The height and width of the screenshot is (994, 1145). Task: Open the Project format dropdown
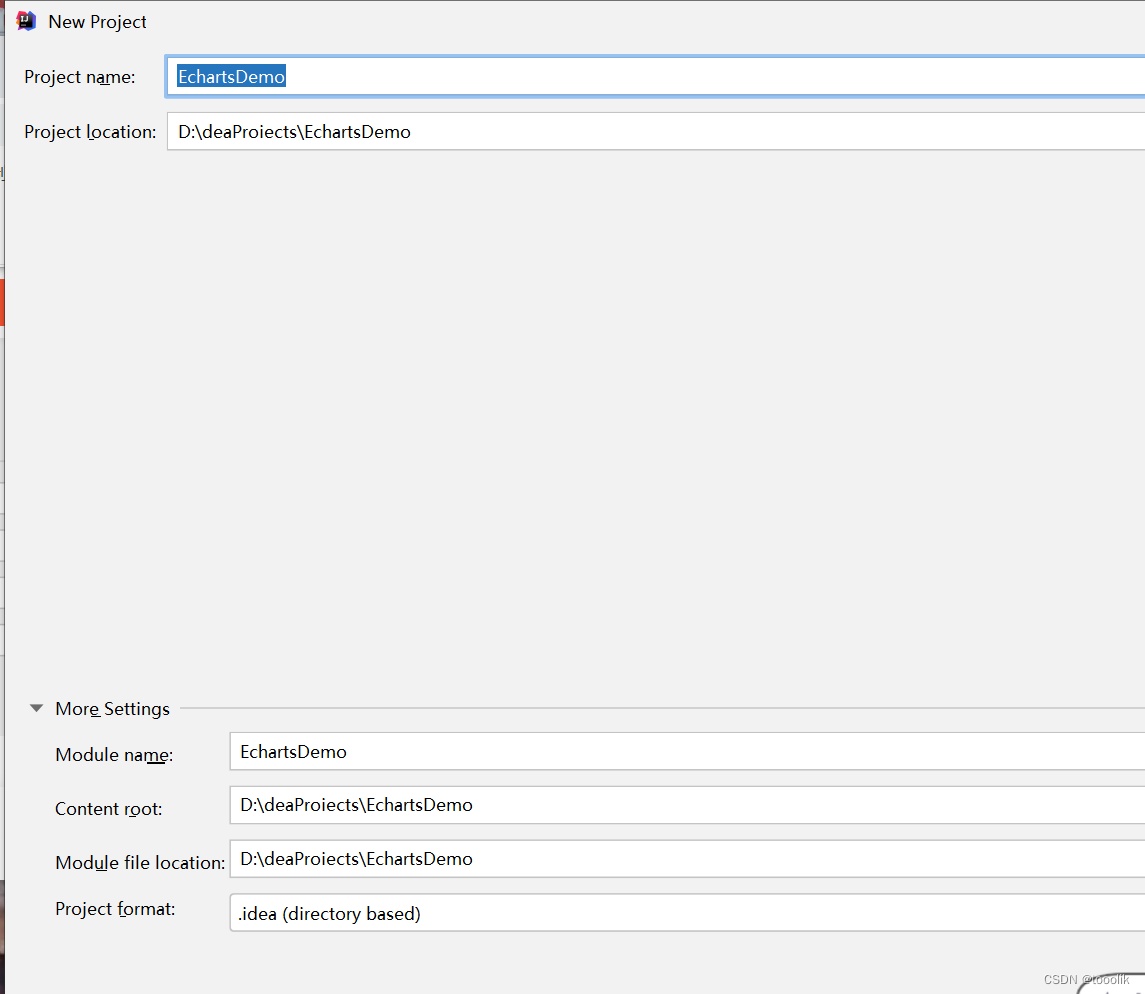pyautogui.click(x=686, y=913)
